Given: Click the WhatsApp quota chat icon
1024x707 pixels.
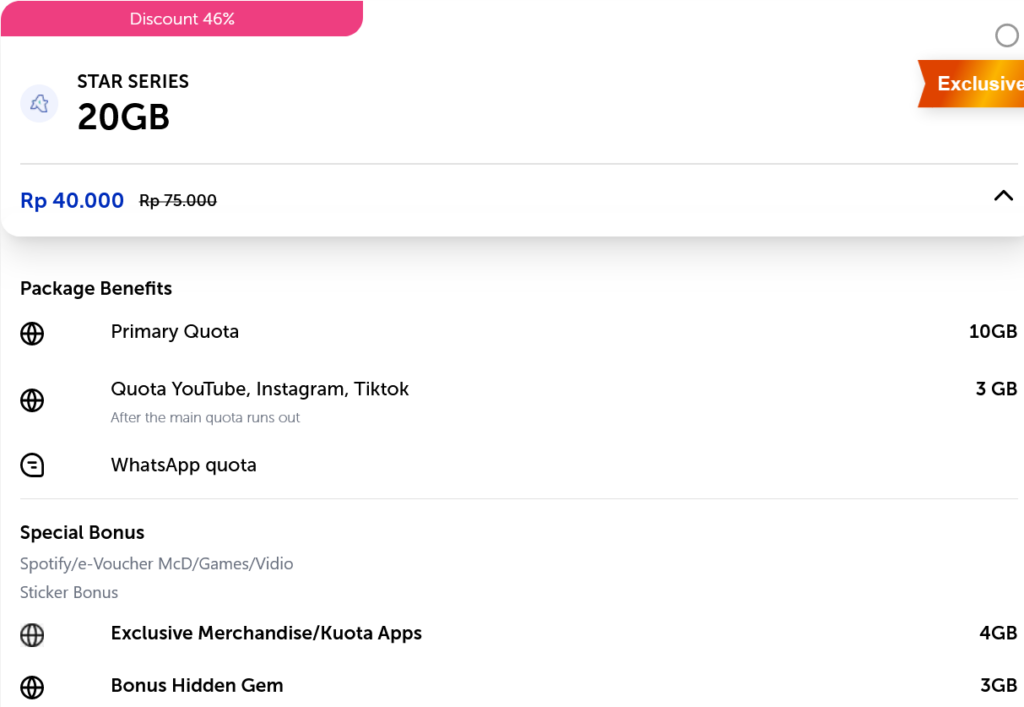Looking at the screenshot, I should click(x=32, y=466).
